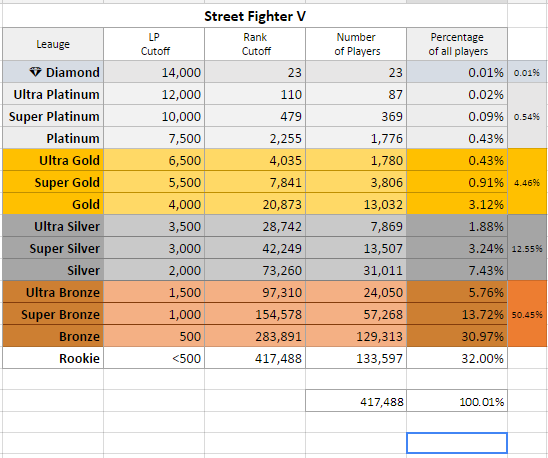Click the Ultra Gold league cell
548x458 pixels.
tap(53, 160)
